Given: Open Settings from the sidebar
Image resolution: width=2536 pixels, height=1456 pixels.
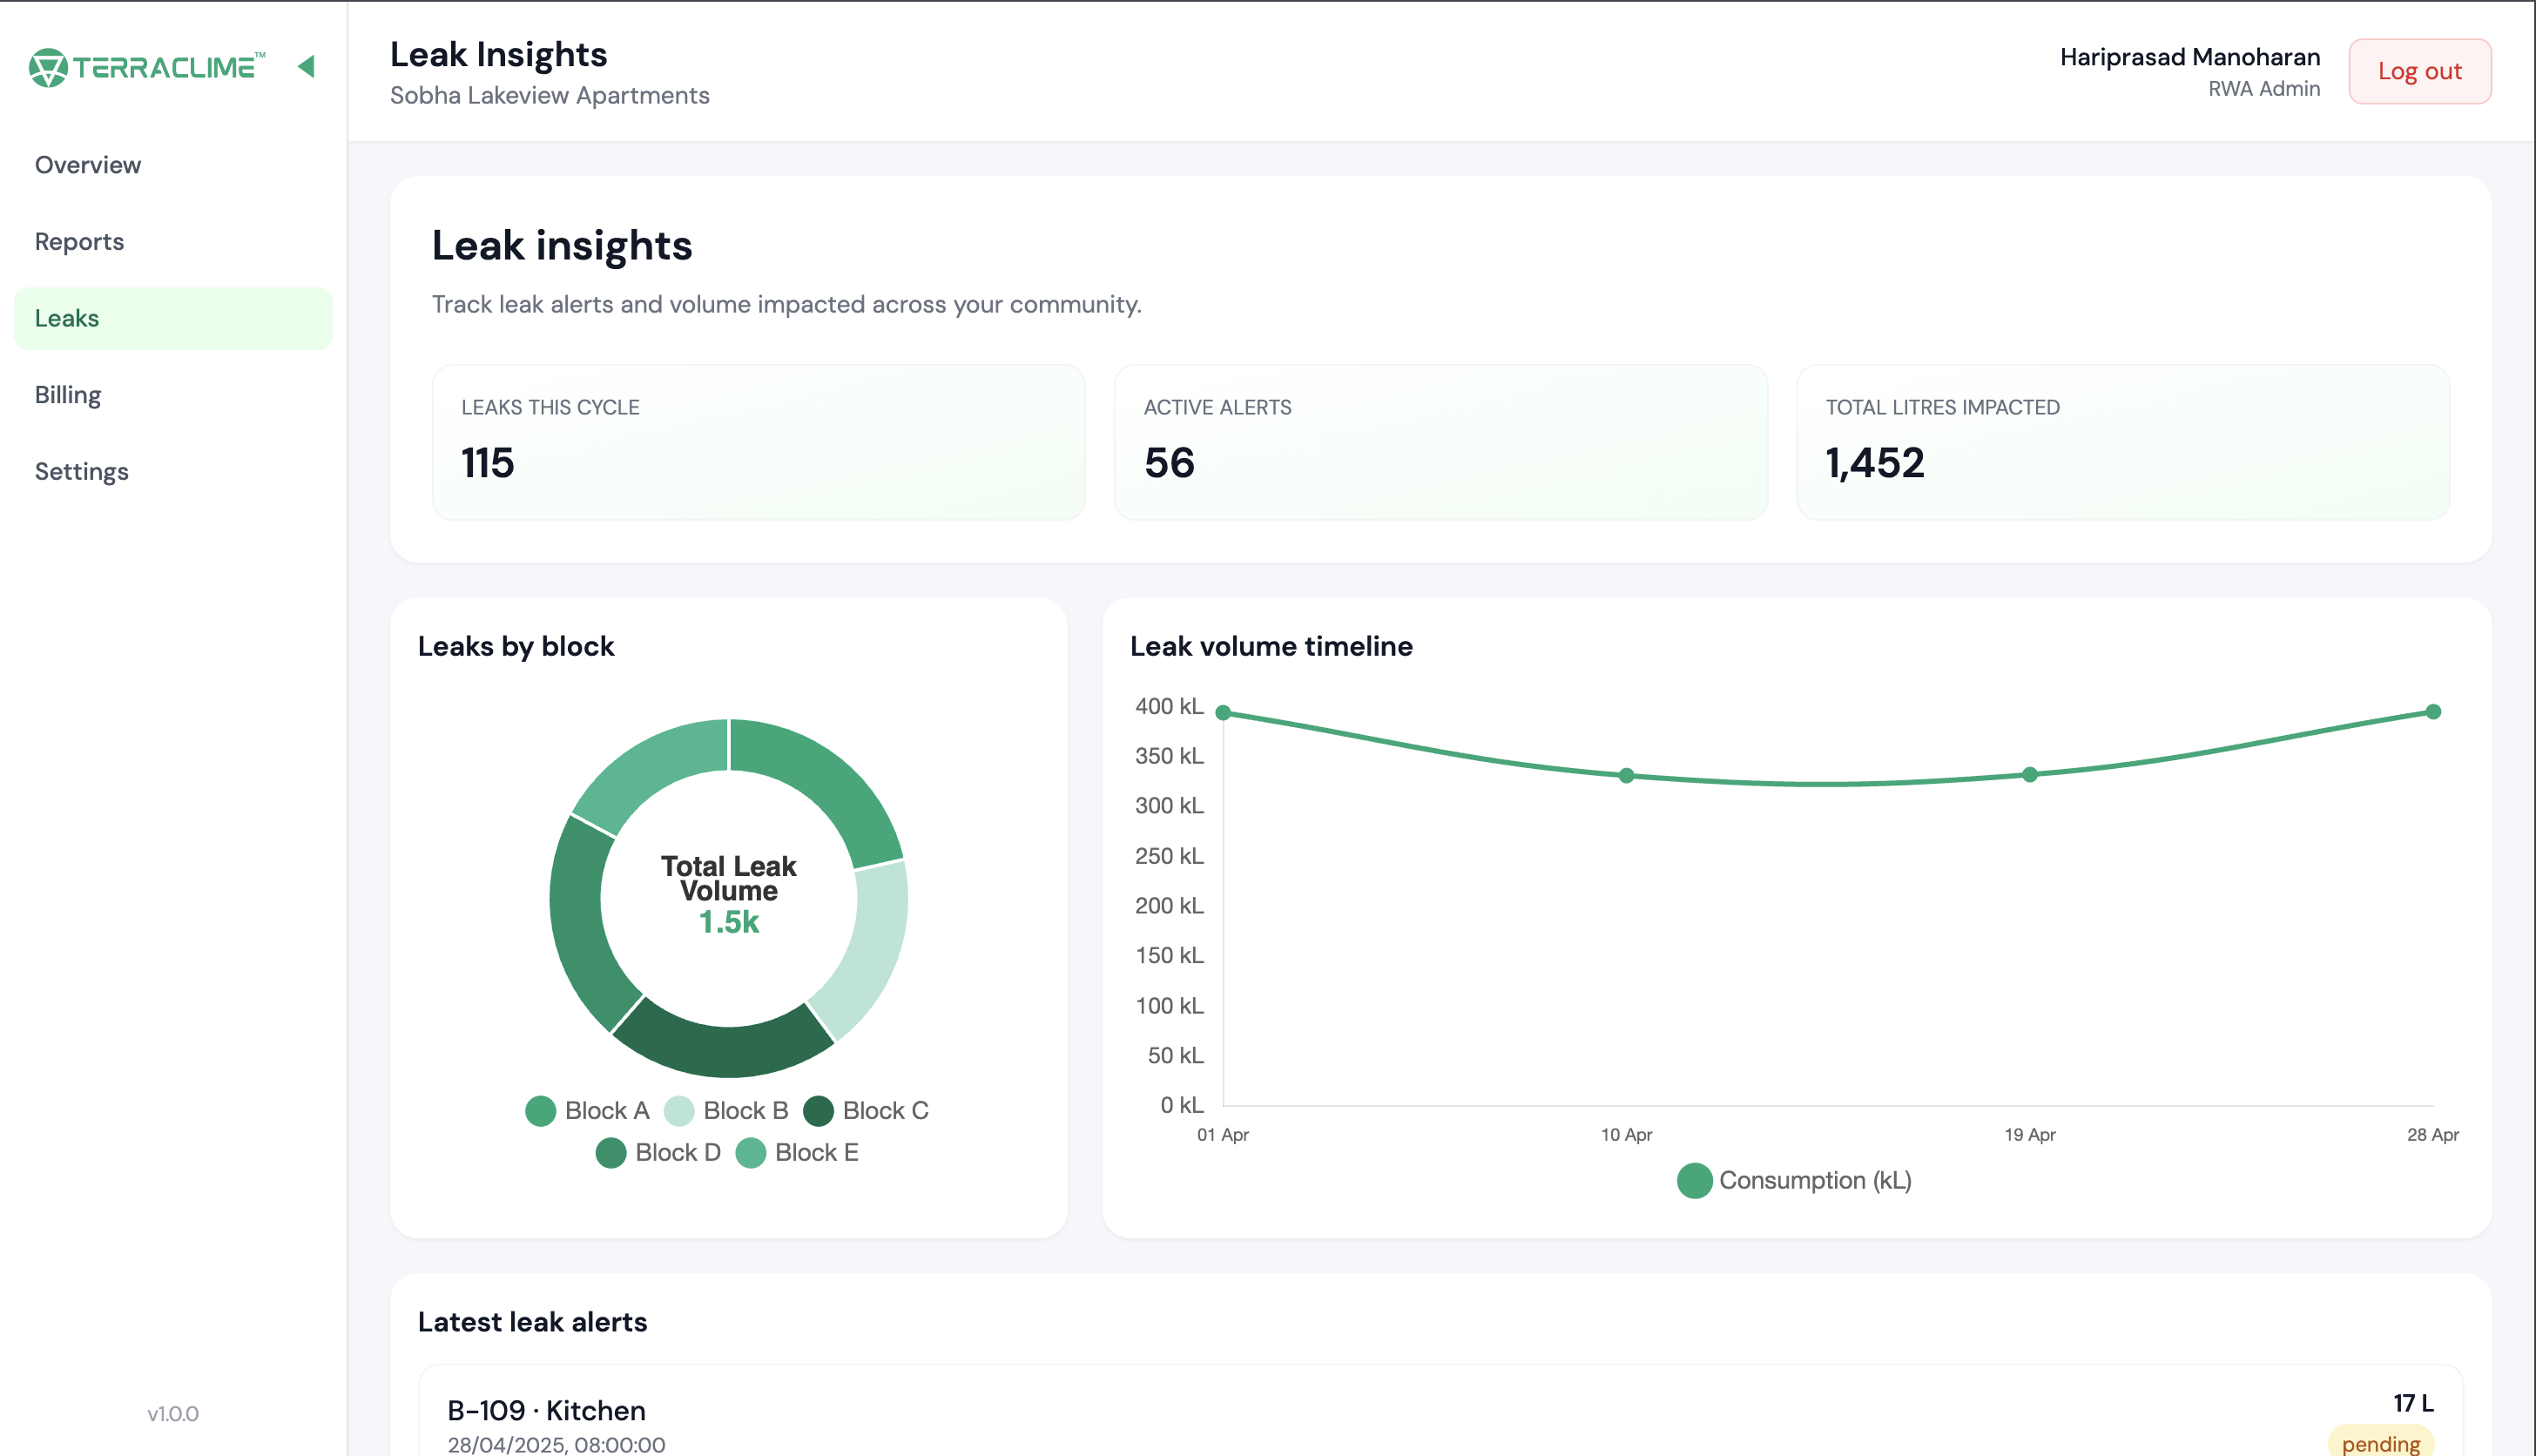Looking at the screenshot, I should click(173, 471).
